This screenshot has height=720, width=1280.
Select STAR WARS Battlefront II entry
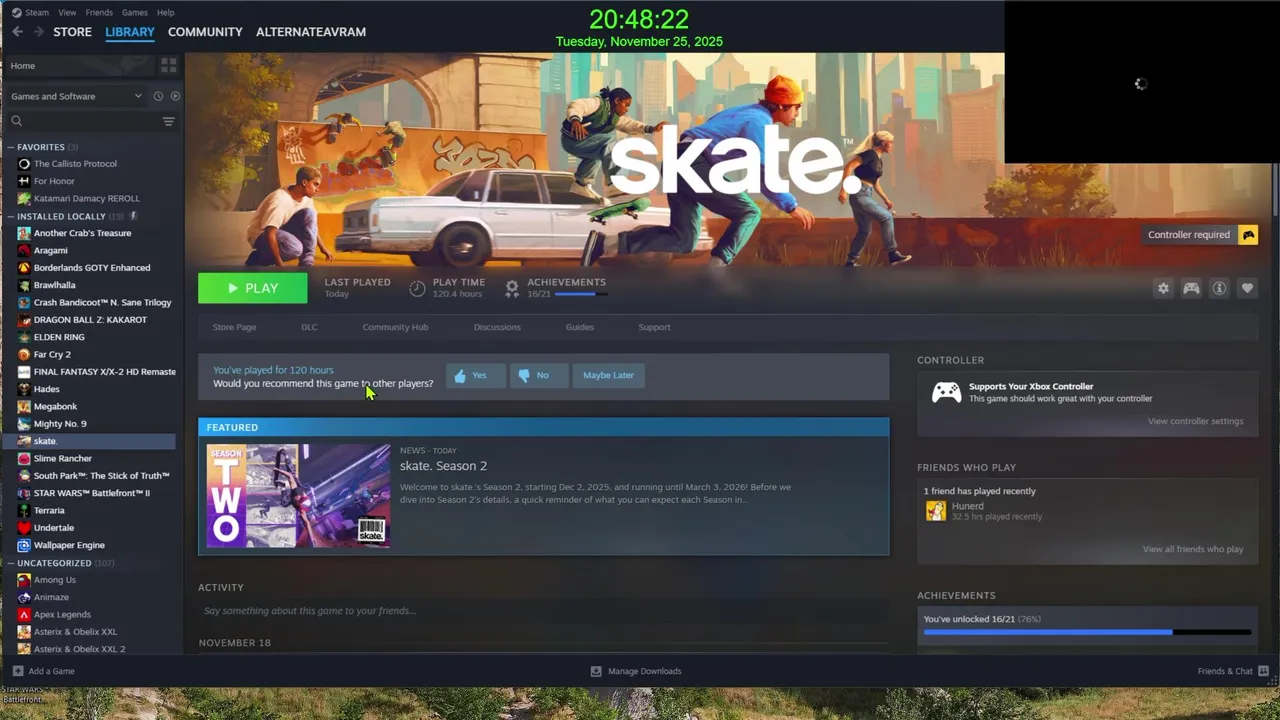(92, 493)
